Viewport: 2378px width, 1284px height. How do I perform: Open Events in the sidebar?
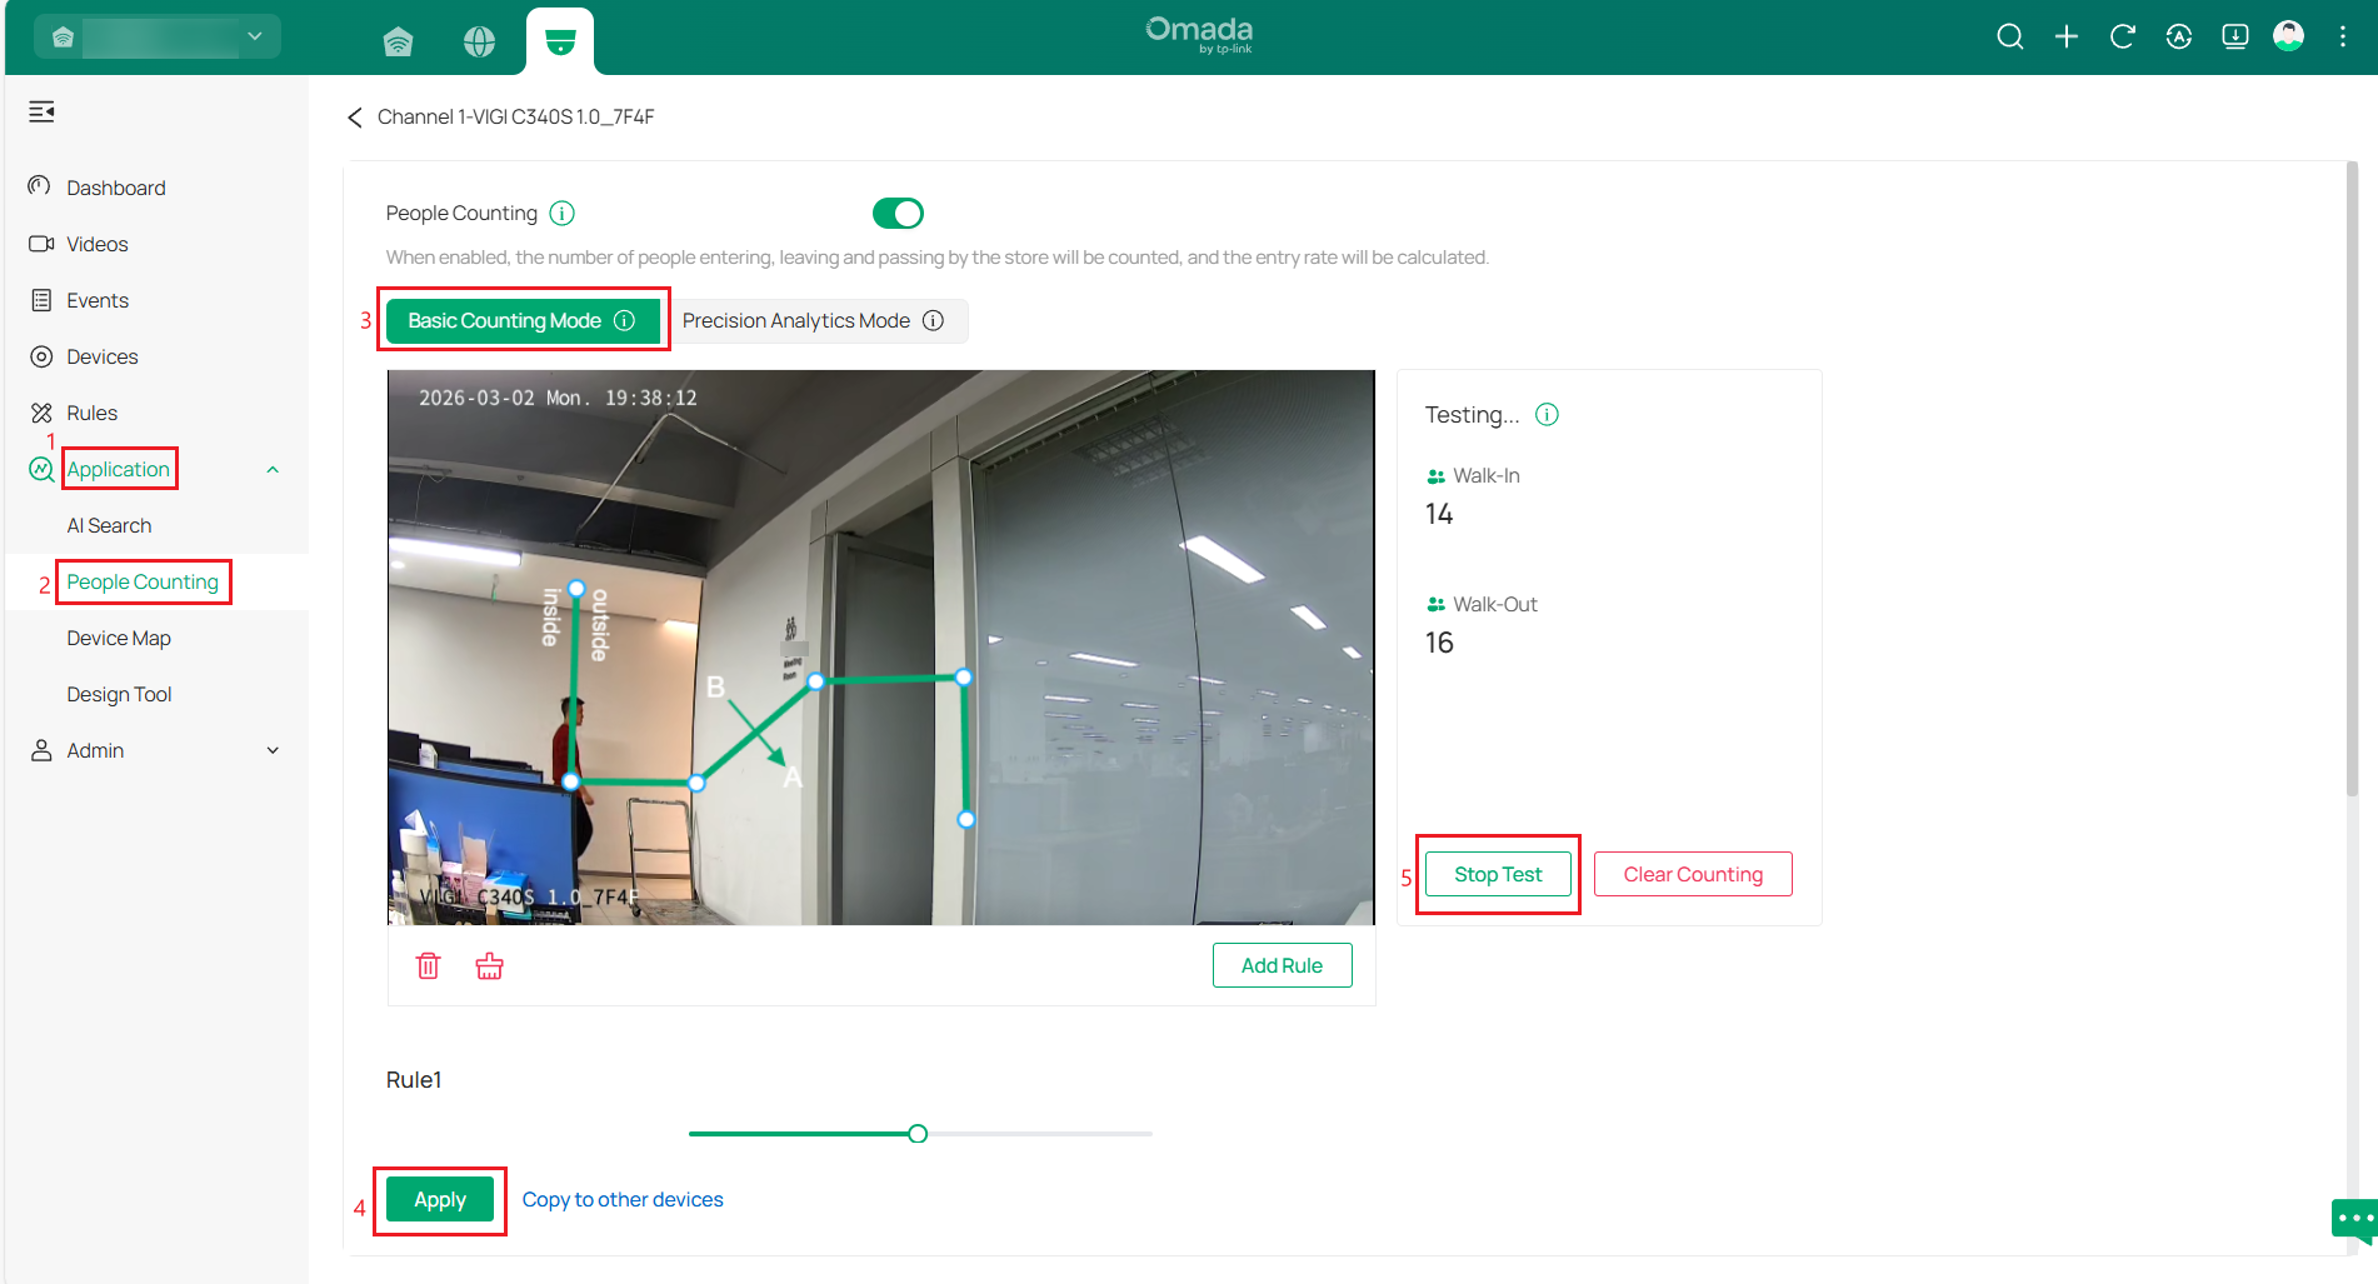tap(97, 300)
